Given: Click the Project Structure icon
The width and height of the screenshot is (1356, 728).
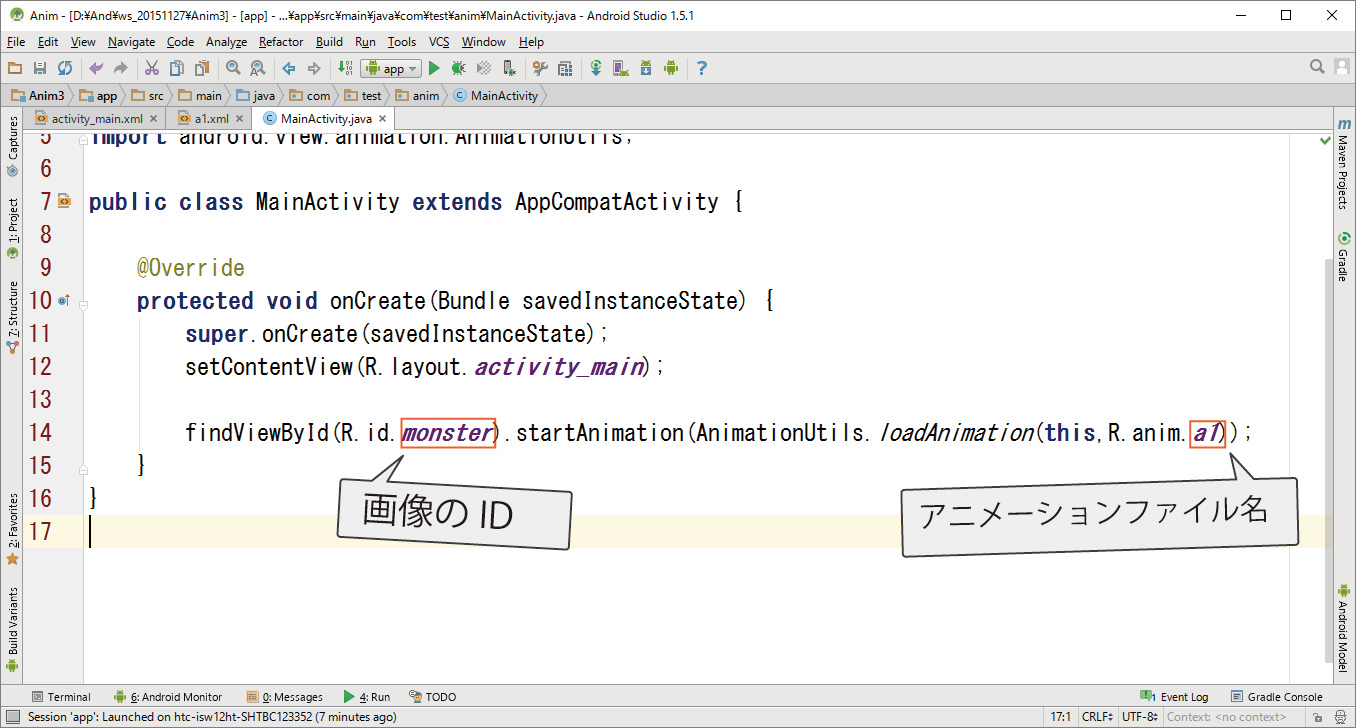Looking at the screenshot, I should [565, 68].
